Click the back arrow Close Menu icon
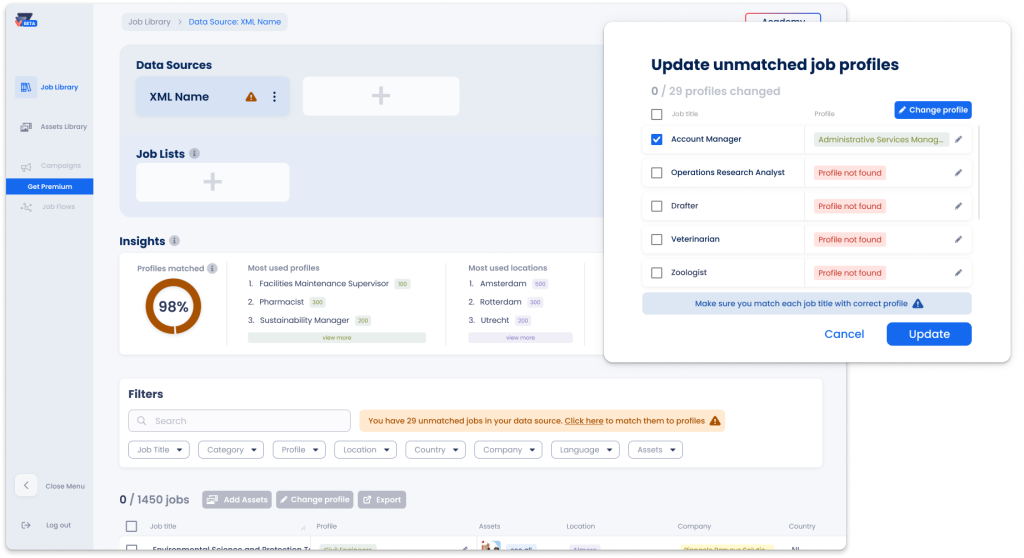The width and height of the screenshot is (1024, 558). point(27,486)
